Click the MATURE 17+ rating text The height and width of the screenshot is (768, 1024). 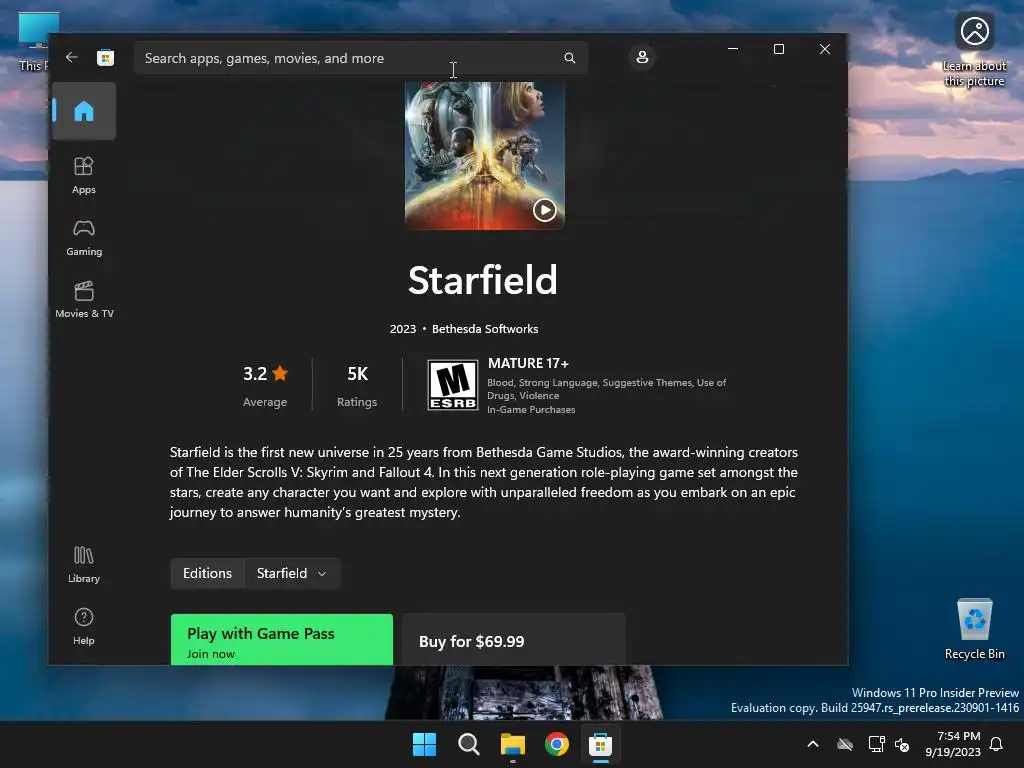[x=528, y=363]
